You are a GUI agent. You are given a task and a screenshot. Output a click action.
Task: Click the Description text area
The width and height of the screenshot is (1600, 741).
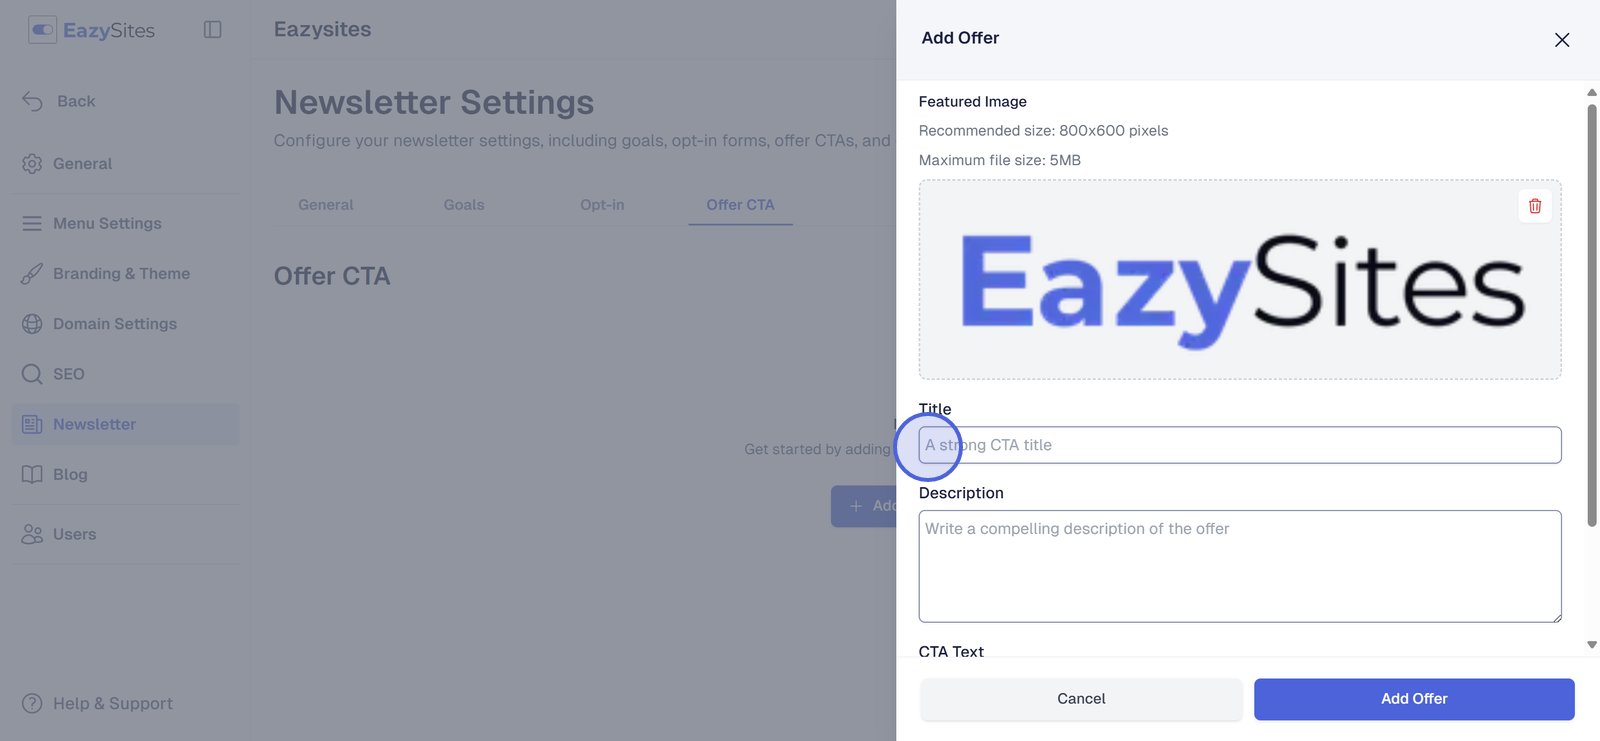(x=1240, y=566)
